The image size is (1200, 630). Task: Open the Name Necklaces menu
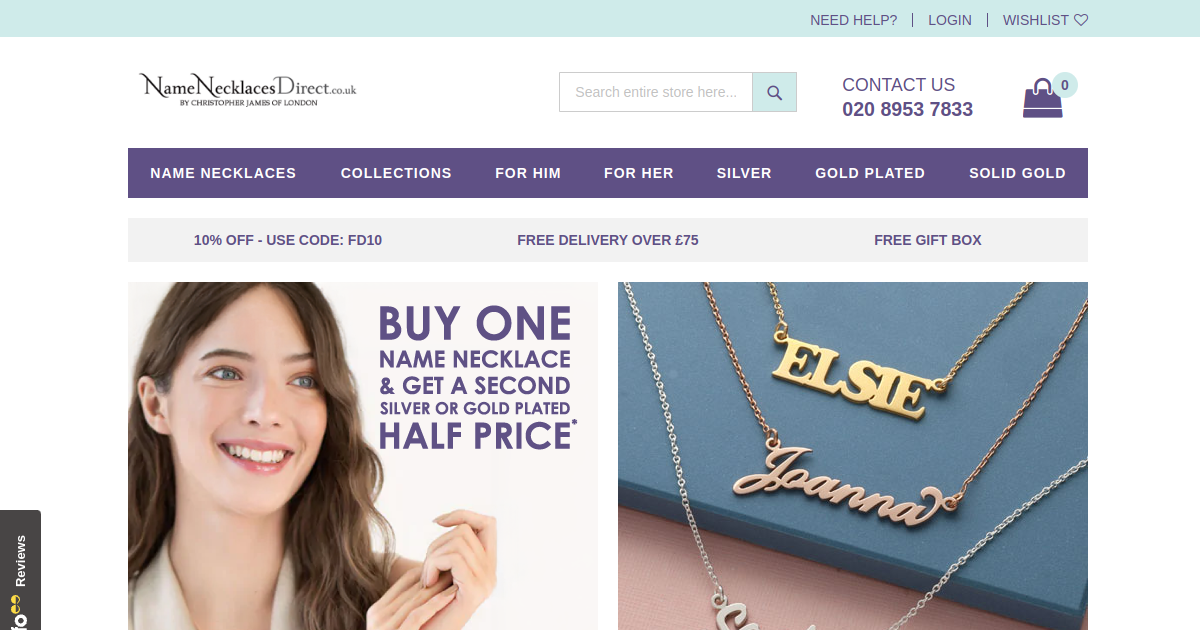pyautogui.click(x=223, y=173)
